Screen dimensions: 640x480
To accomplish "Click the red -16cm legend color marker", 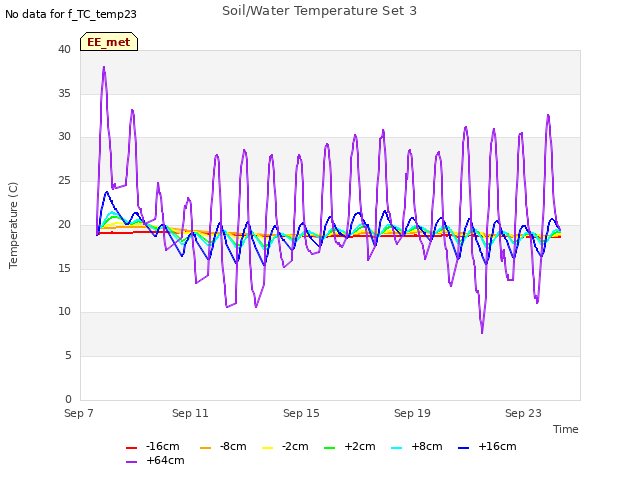I will pos(131,448).
